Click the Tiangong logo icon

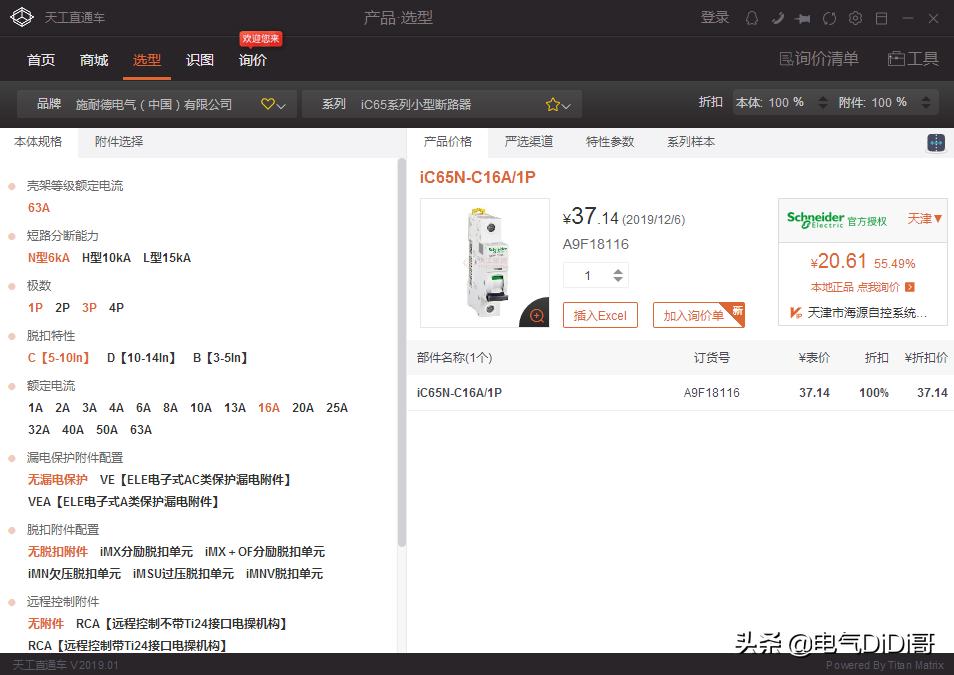pyautogui.click(x=23, y=17)
